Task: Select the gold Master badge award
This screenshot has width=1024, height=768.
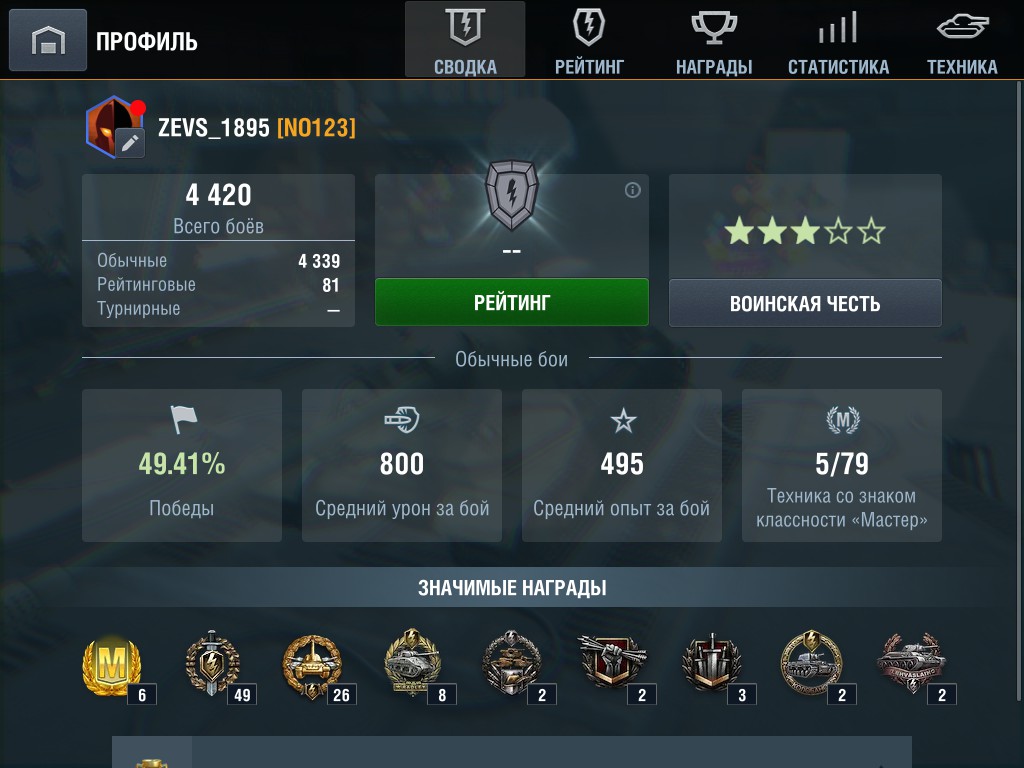Action: (x=112, y=665)
